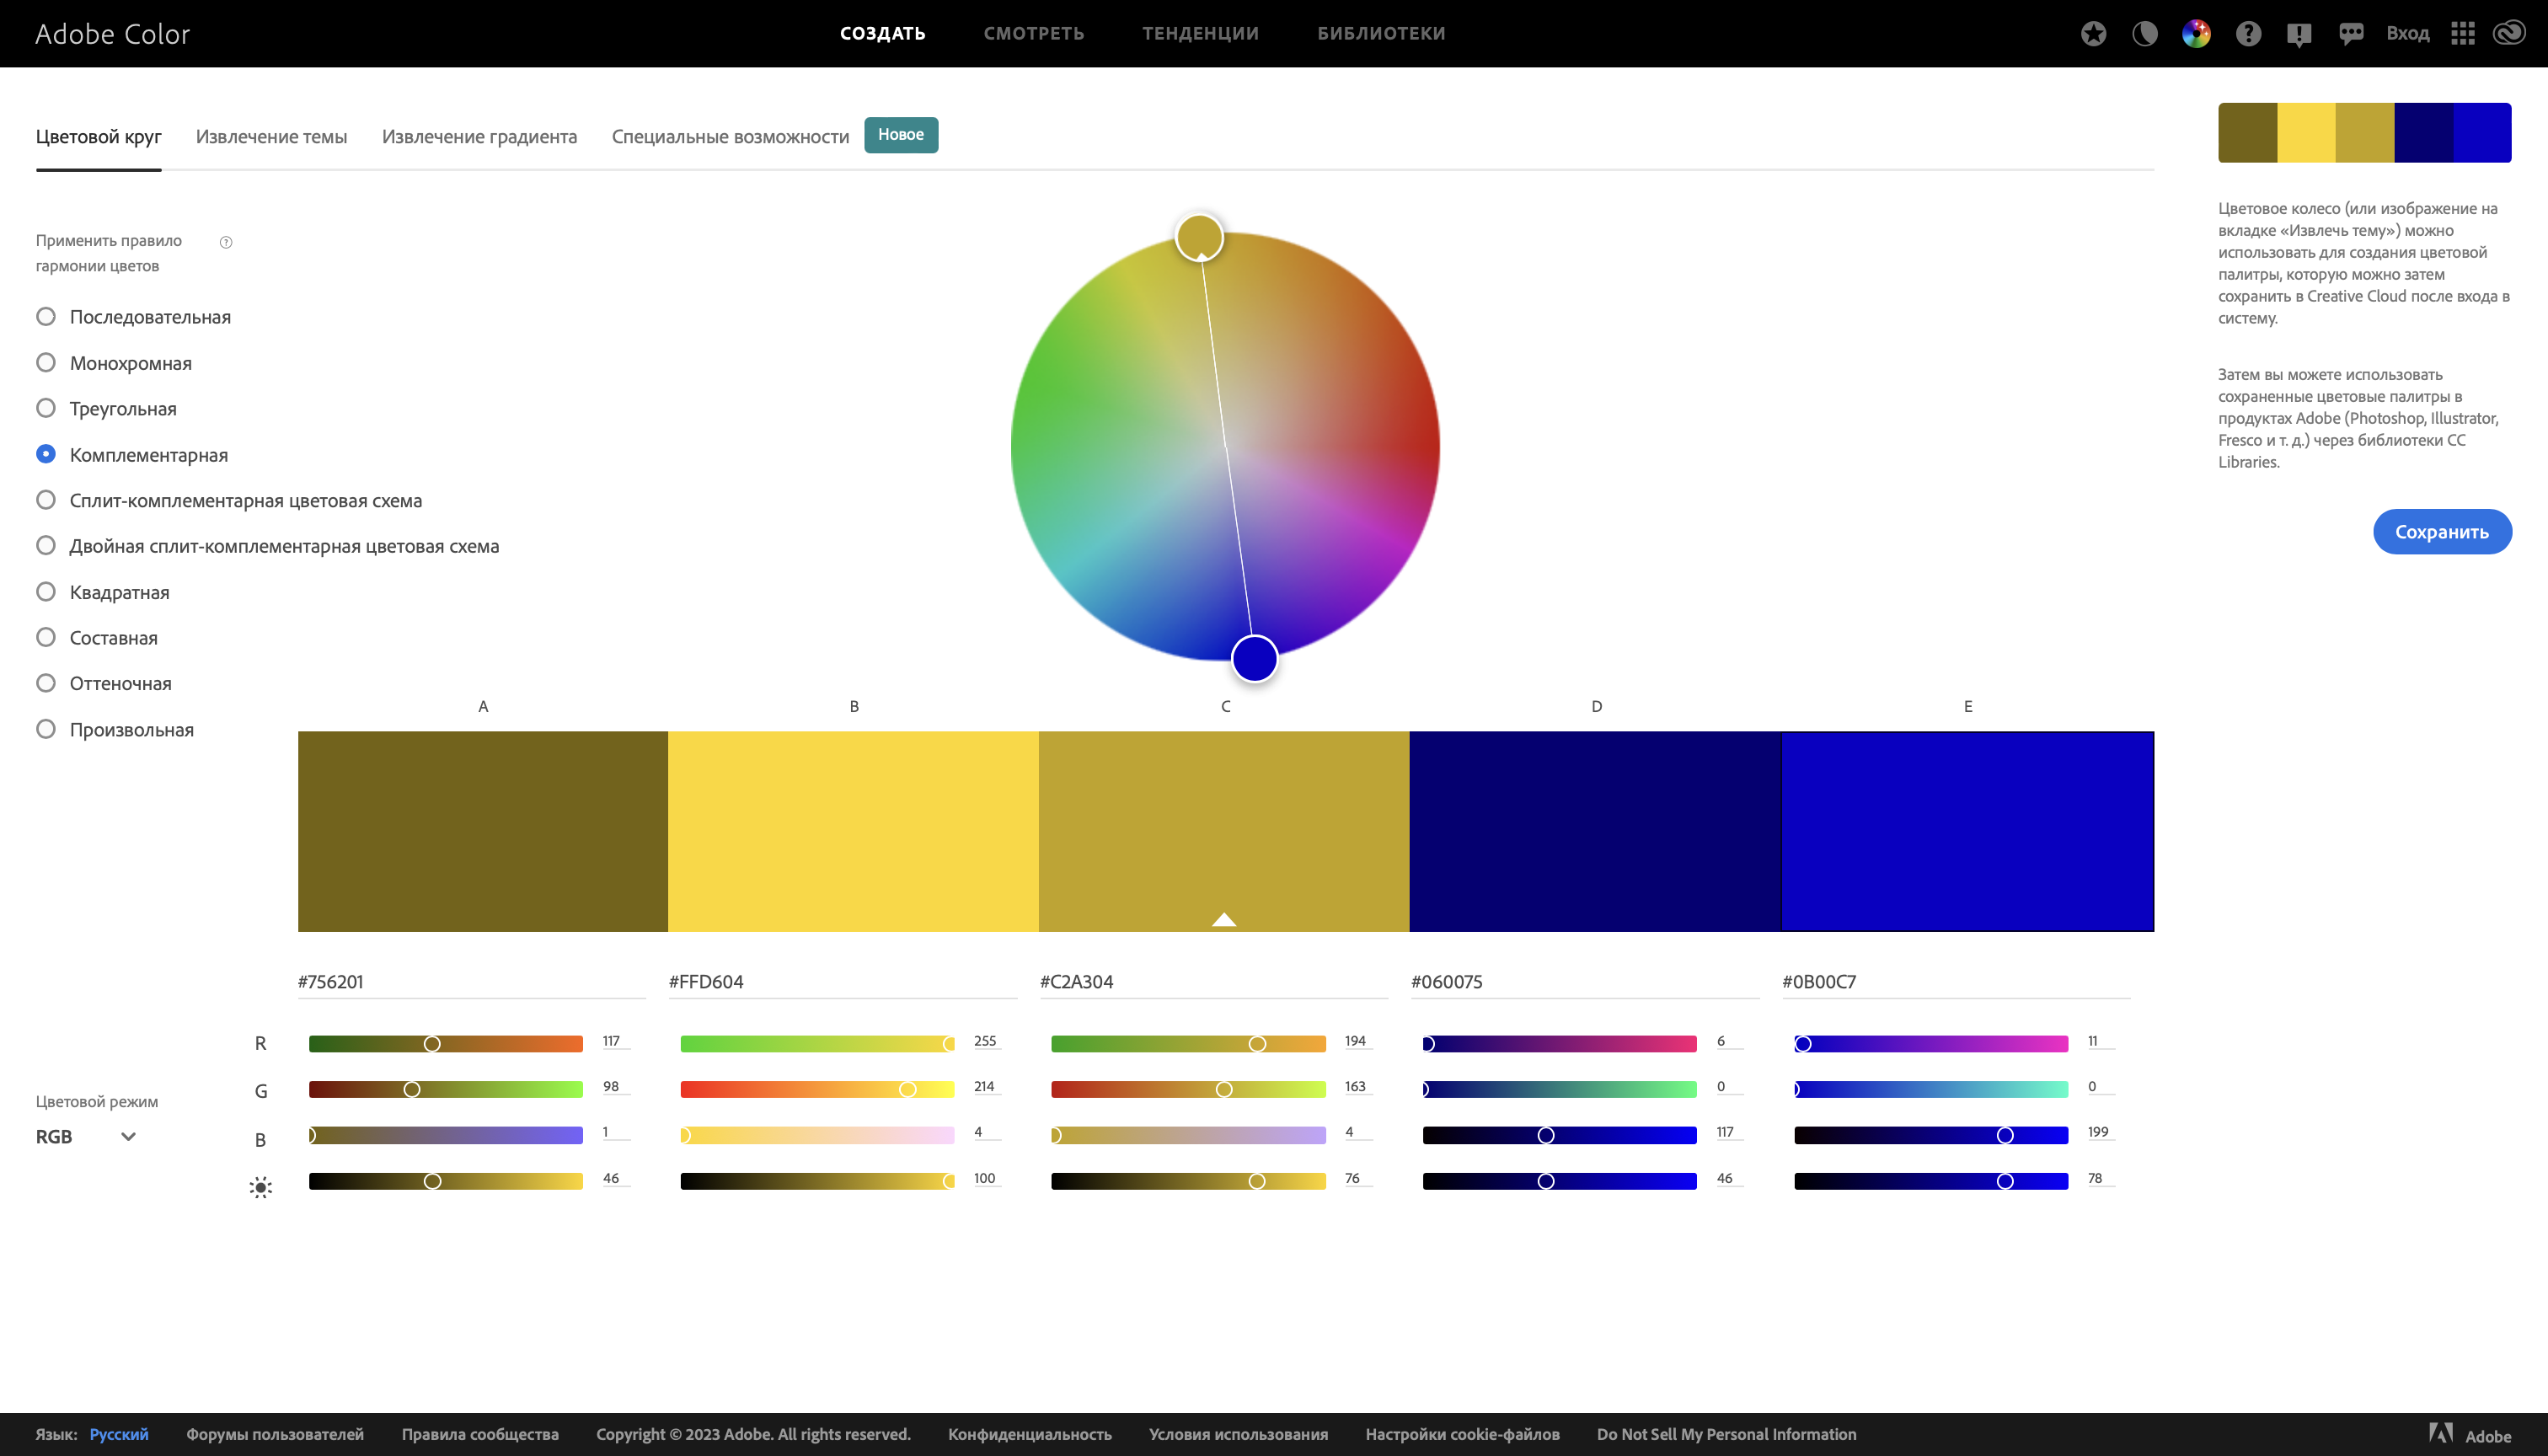The height and width of the screenshot is (1456, 2548).
Task: Change language via Русский link
Action: pos(119,1434)
